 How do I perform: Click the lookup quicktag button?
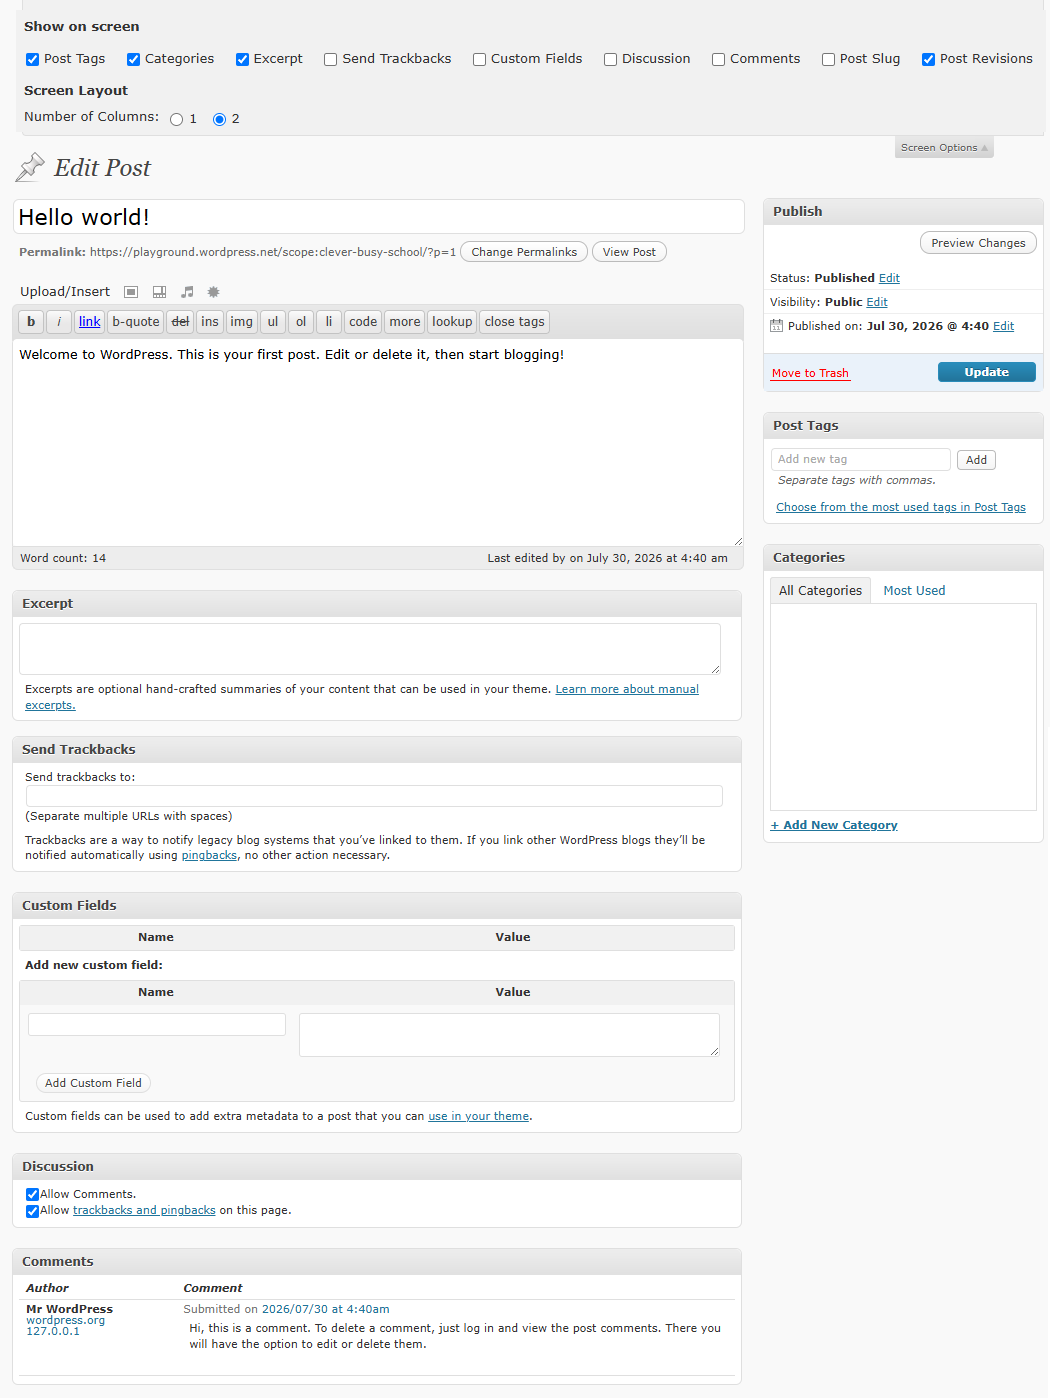pos(452,322)
